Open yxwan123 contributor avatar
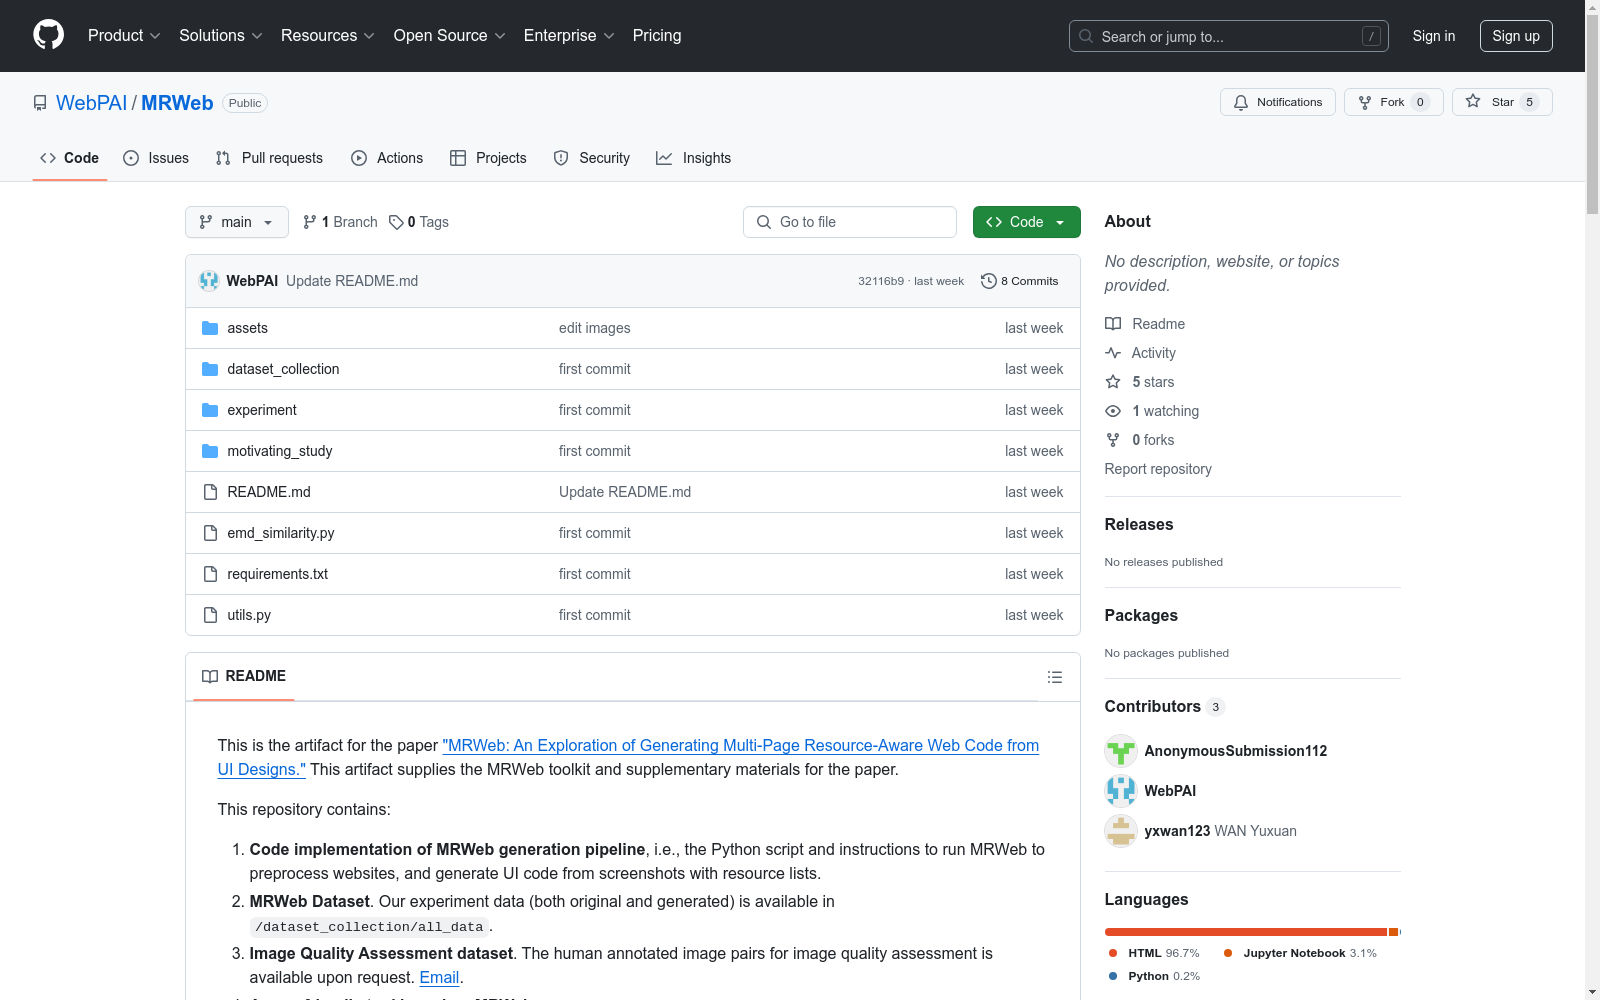1600x1000 pixels. 1121,831
